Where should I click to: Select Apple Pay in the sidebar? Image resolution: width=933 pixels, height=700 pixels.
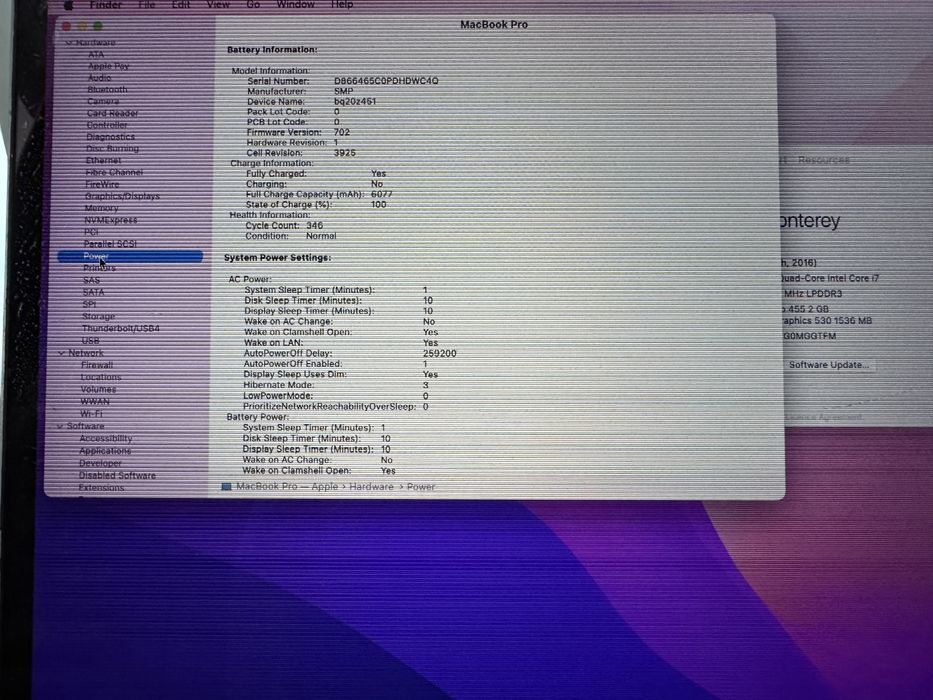click(x=108, y=66)
